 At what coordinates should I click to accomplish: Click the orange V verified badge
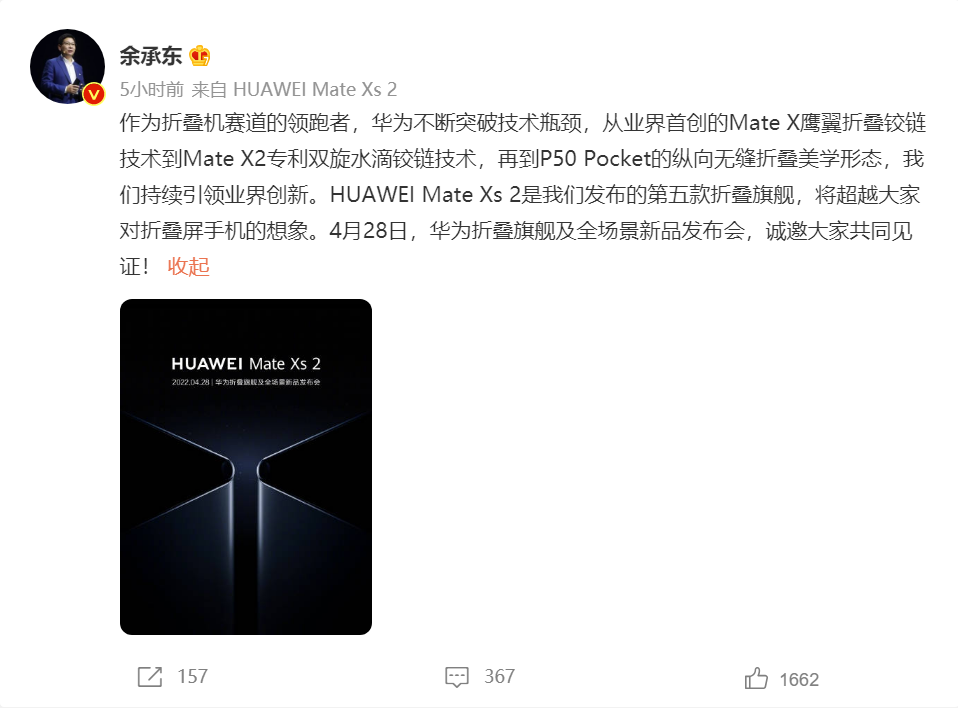click(93, 94)
